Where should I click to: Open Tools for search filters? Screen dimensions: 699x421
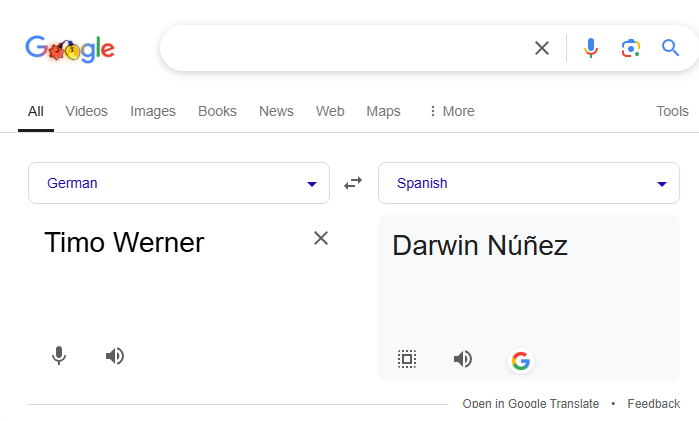coord(672,111)
